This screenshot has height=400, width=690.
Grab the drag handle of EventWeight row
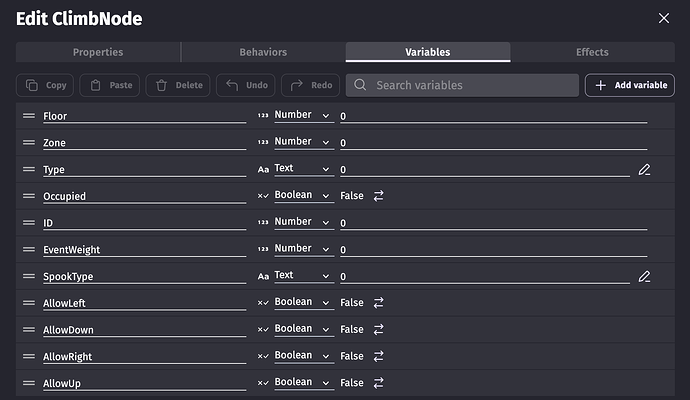29,250
